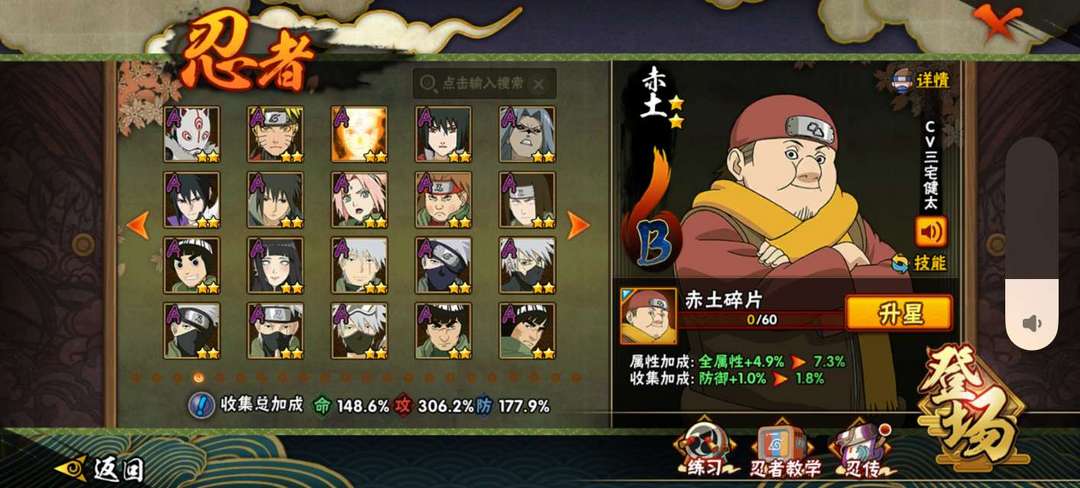
Task: Go to next ninja page arrow
Action: click(578, 225)
